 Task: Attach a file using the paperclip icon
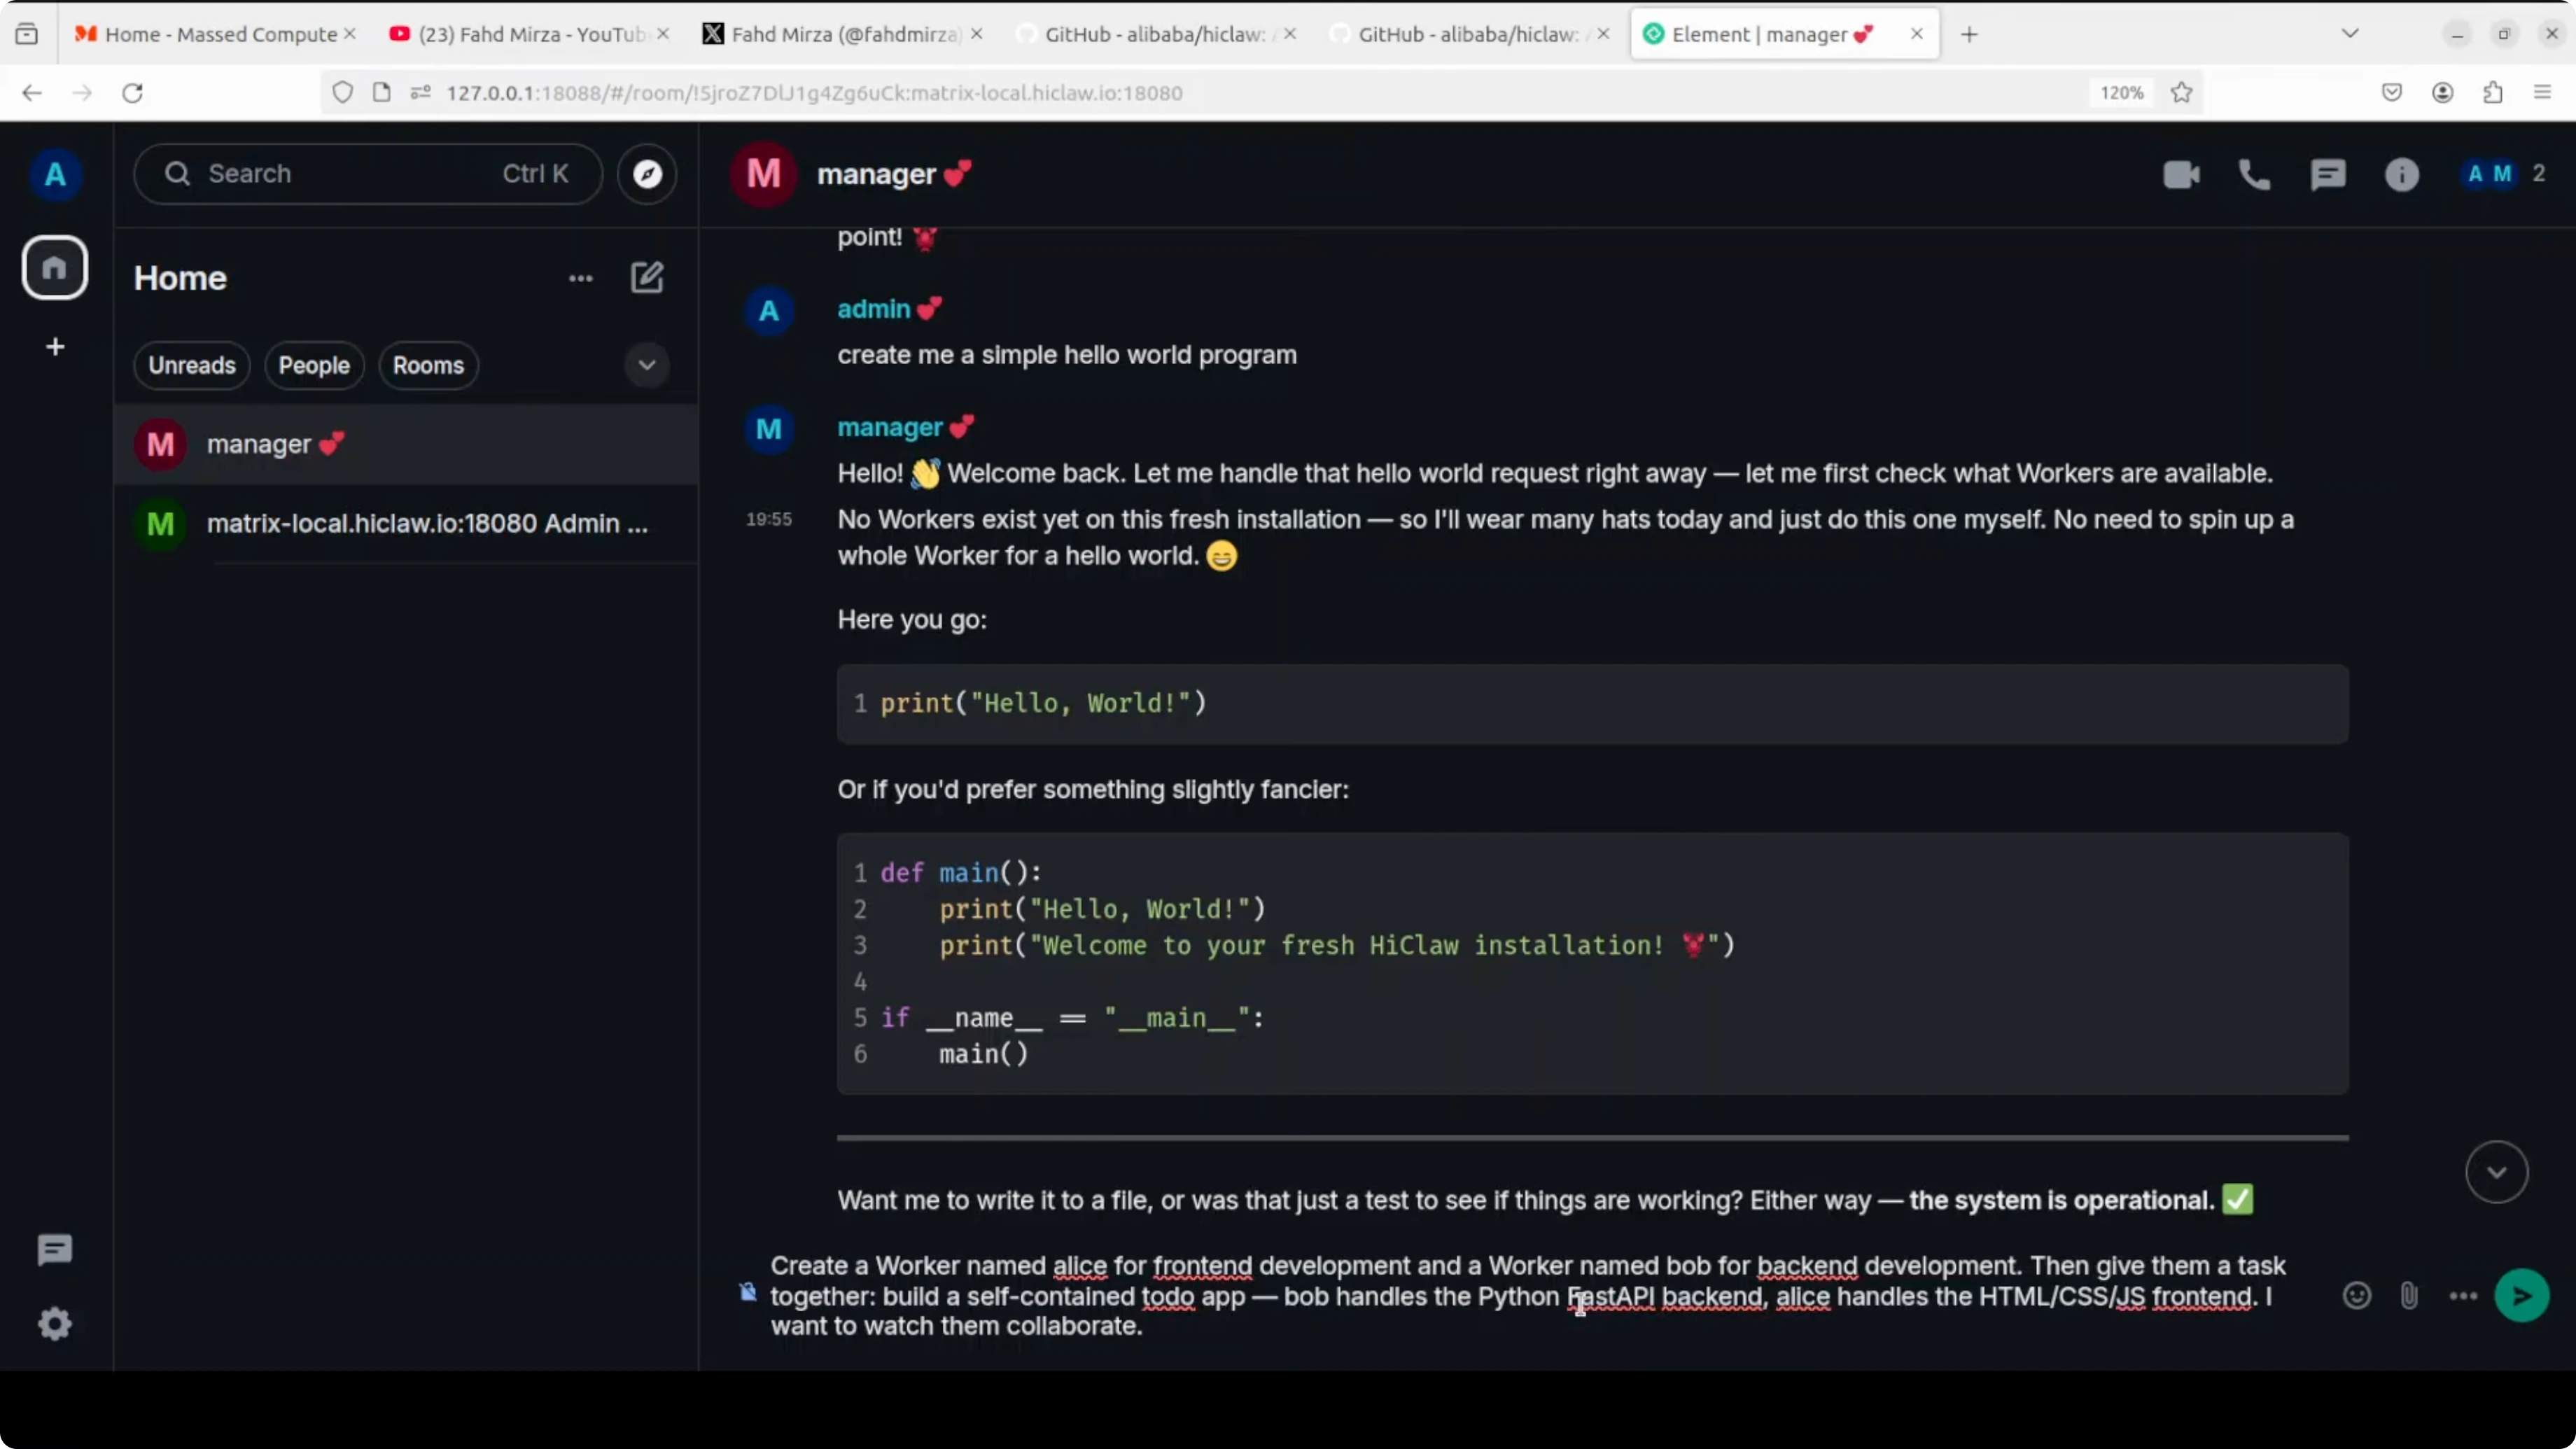click(2409, 1295)
